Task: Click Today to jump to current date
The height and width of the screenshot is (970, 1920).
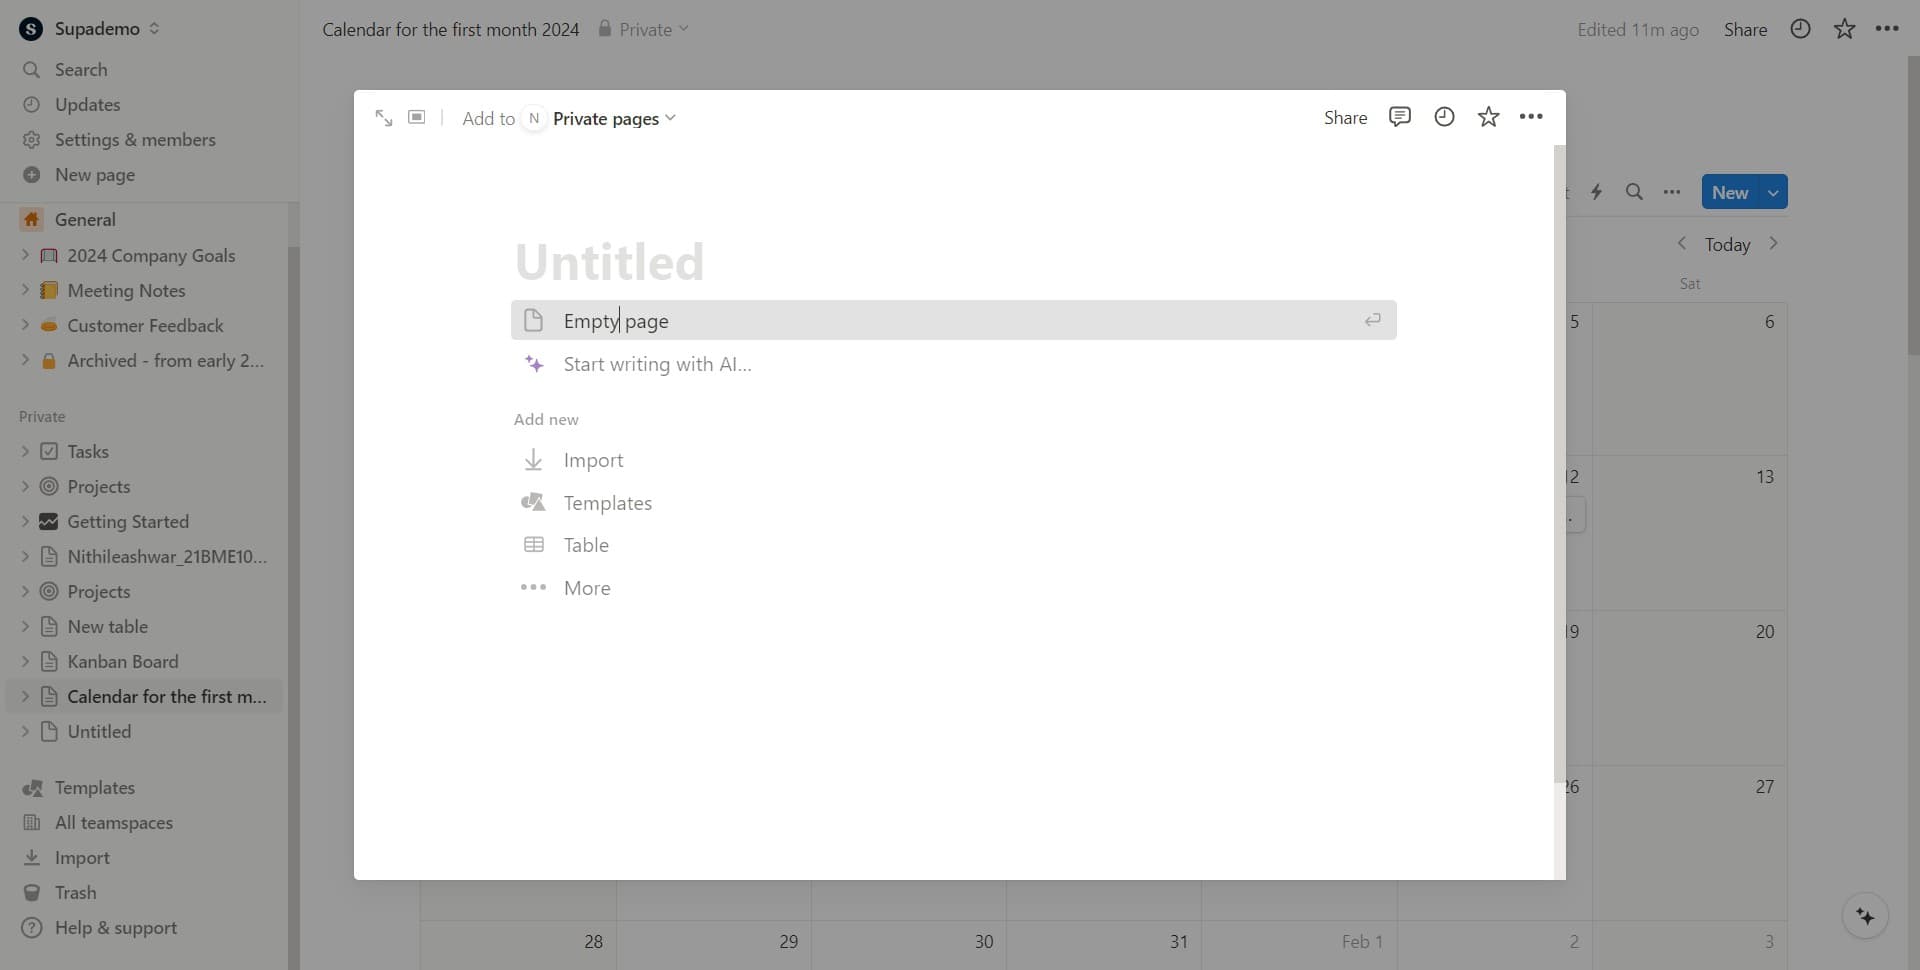Action: (x=1728, y=244)
